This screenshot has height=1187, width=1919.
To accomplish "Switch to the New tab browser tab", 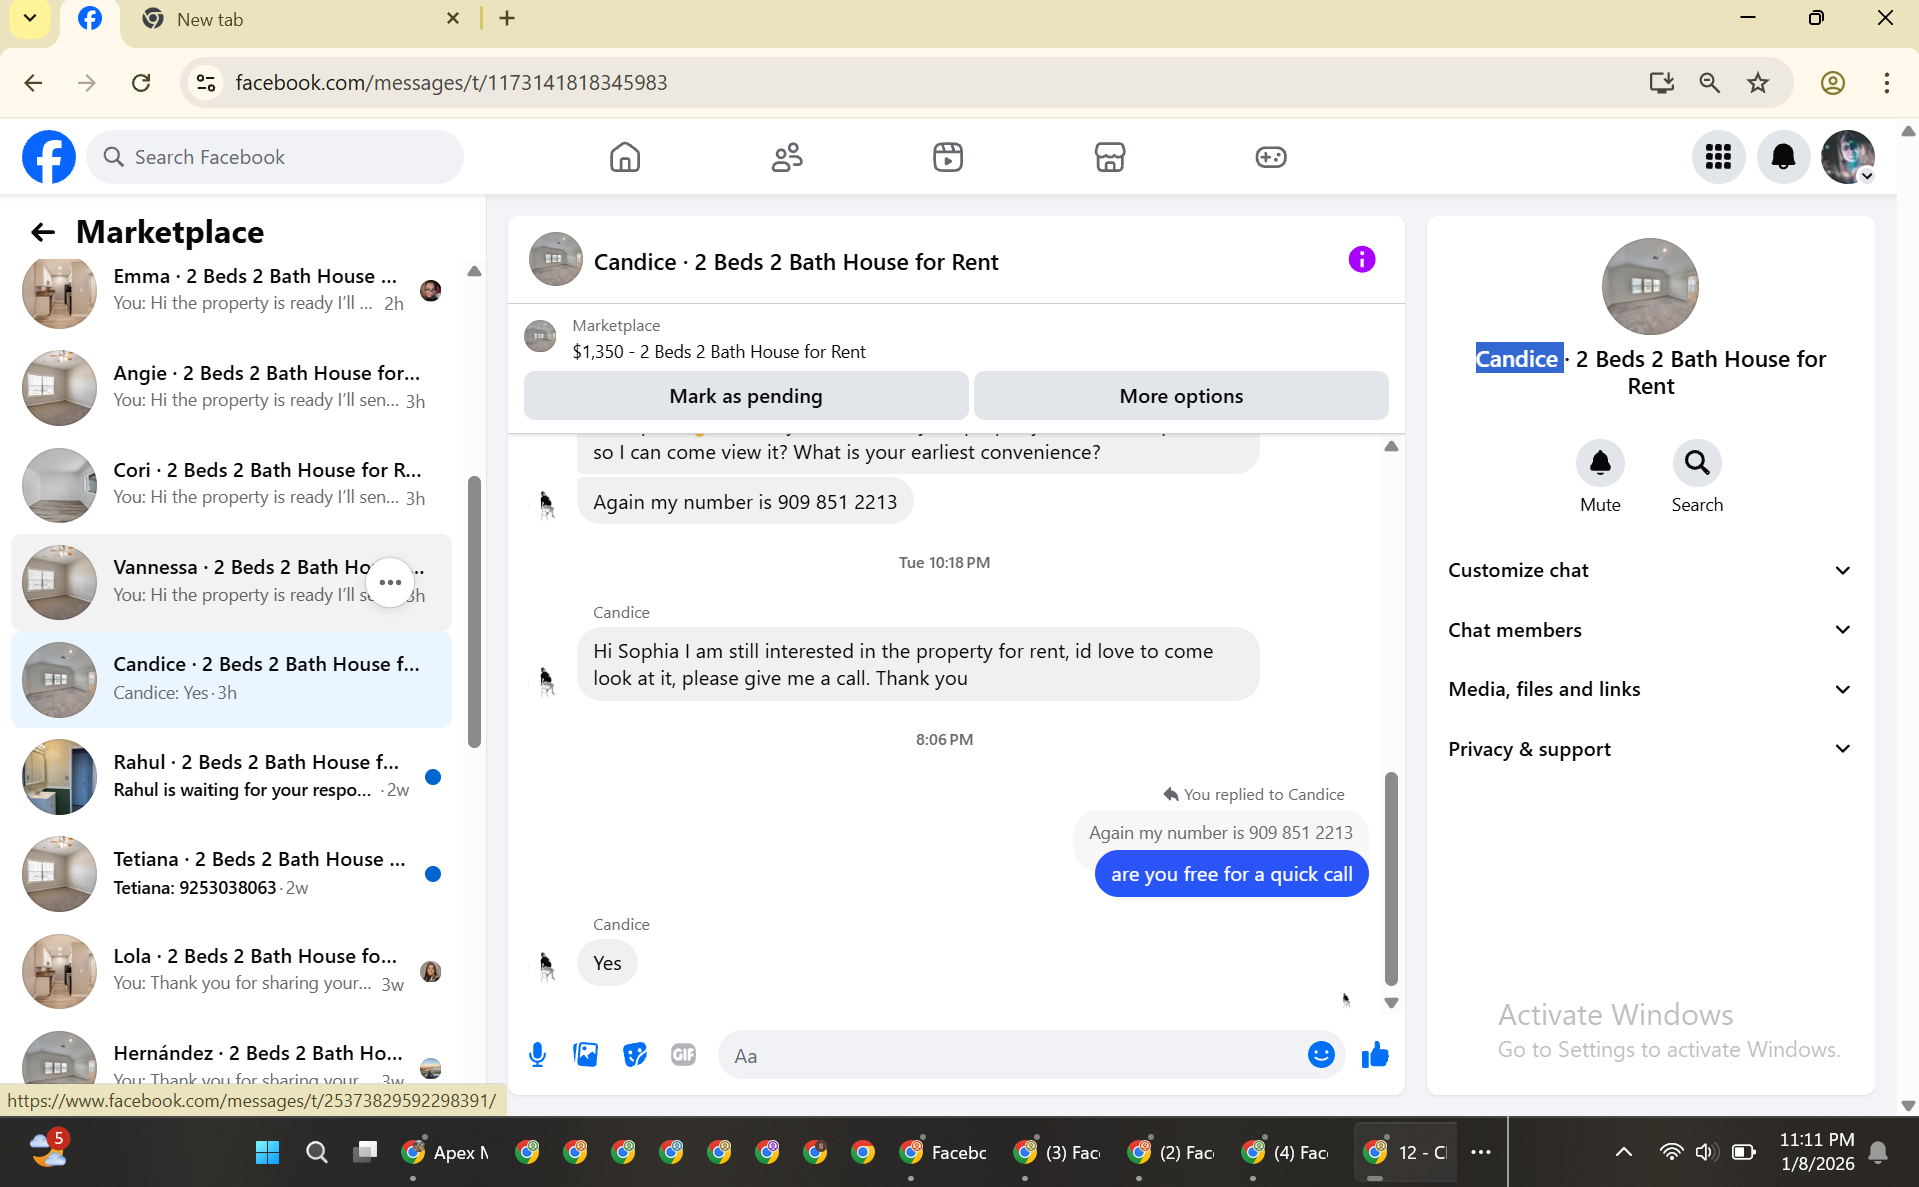I will click(300, 20).
